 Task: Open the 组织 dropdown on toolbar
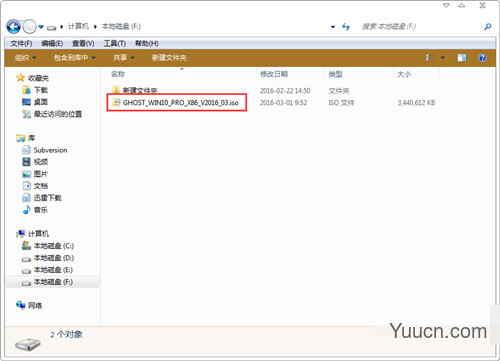click(25, 58)
